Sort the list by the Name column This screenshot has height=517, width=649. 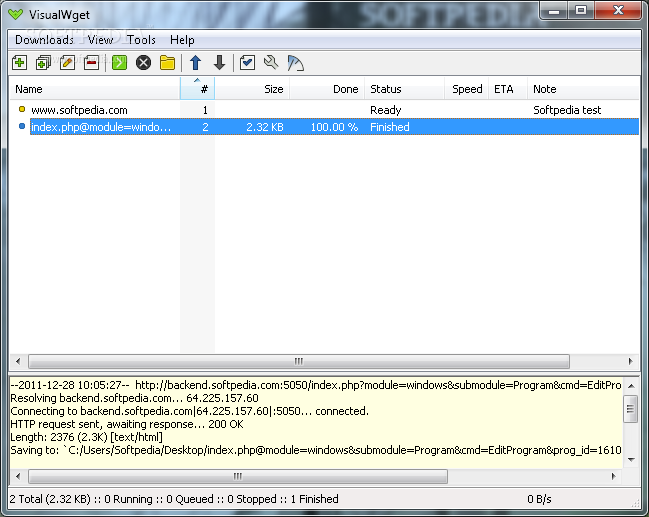click(95, 89)
